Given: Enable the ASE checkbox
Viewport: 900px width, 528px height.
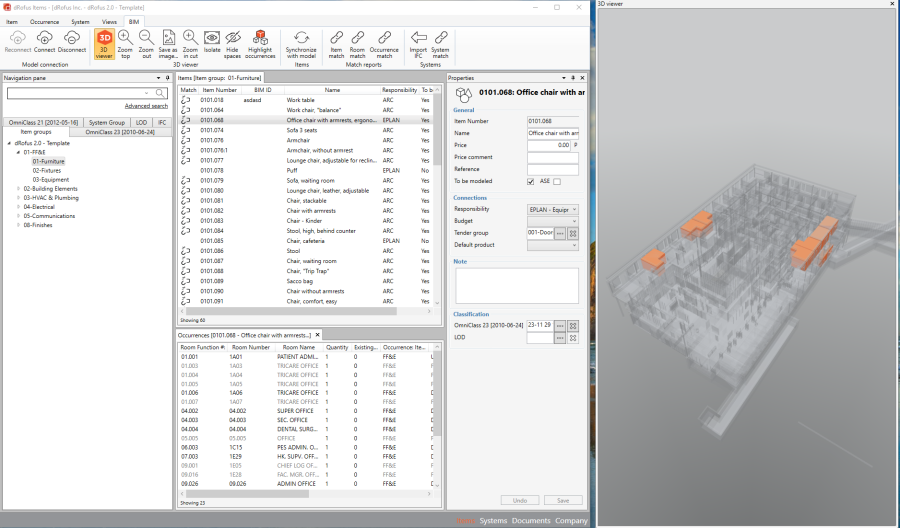Looking at the screenshot, I should tap(557, 181).
